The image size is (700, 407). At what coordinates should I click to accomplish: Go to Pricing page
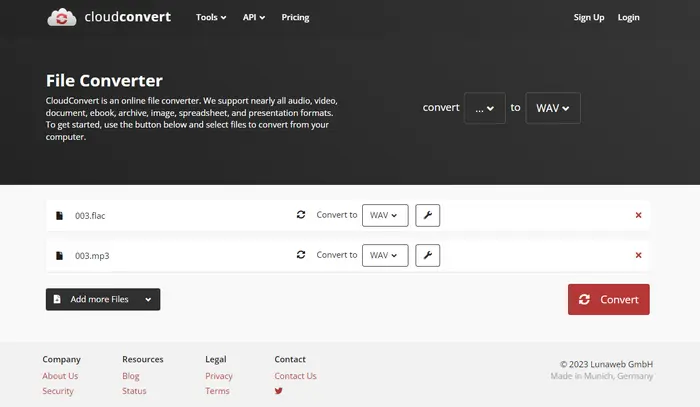tap(295, 17)
